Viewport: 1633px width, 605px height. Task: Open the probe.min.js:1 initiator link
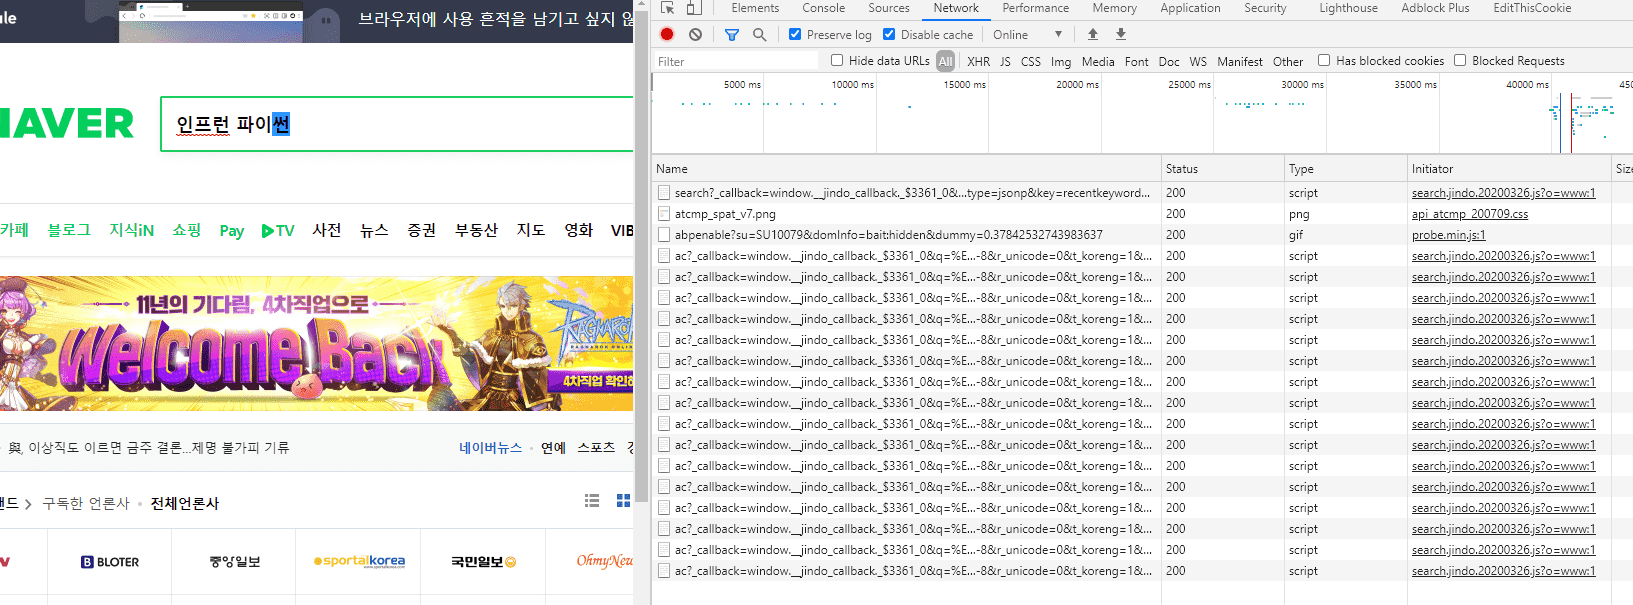click(x=1448, y=235)
